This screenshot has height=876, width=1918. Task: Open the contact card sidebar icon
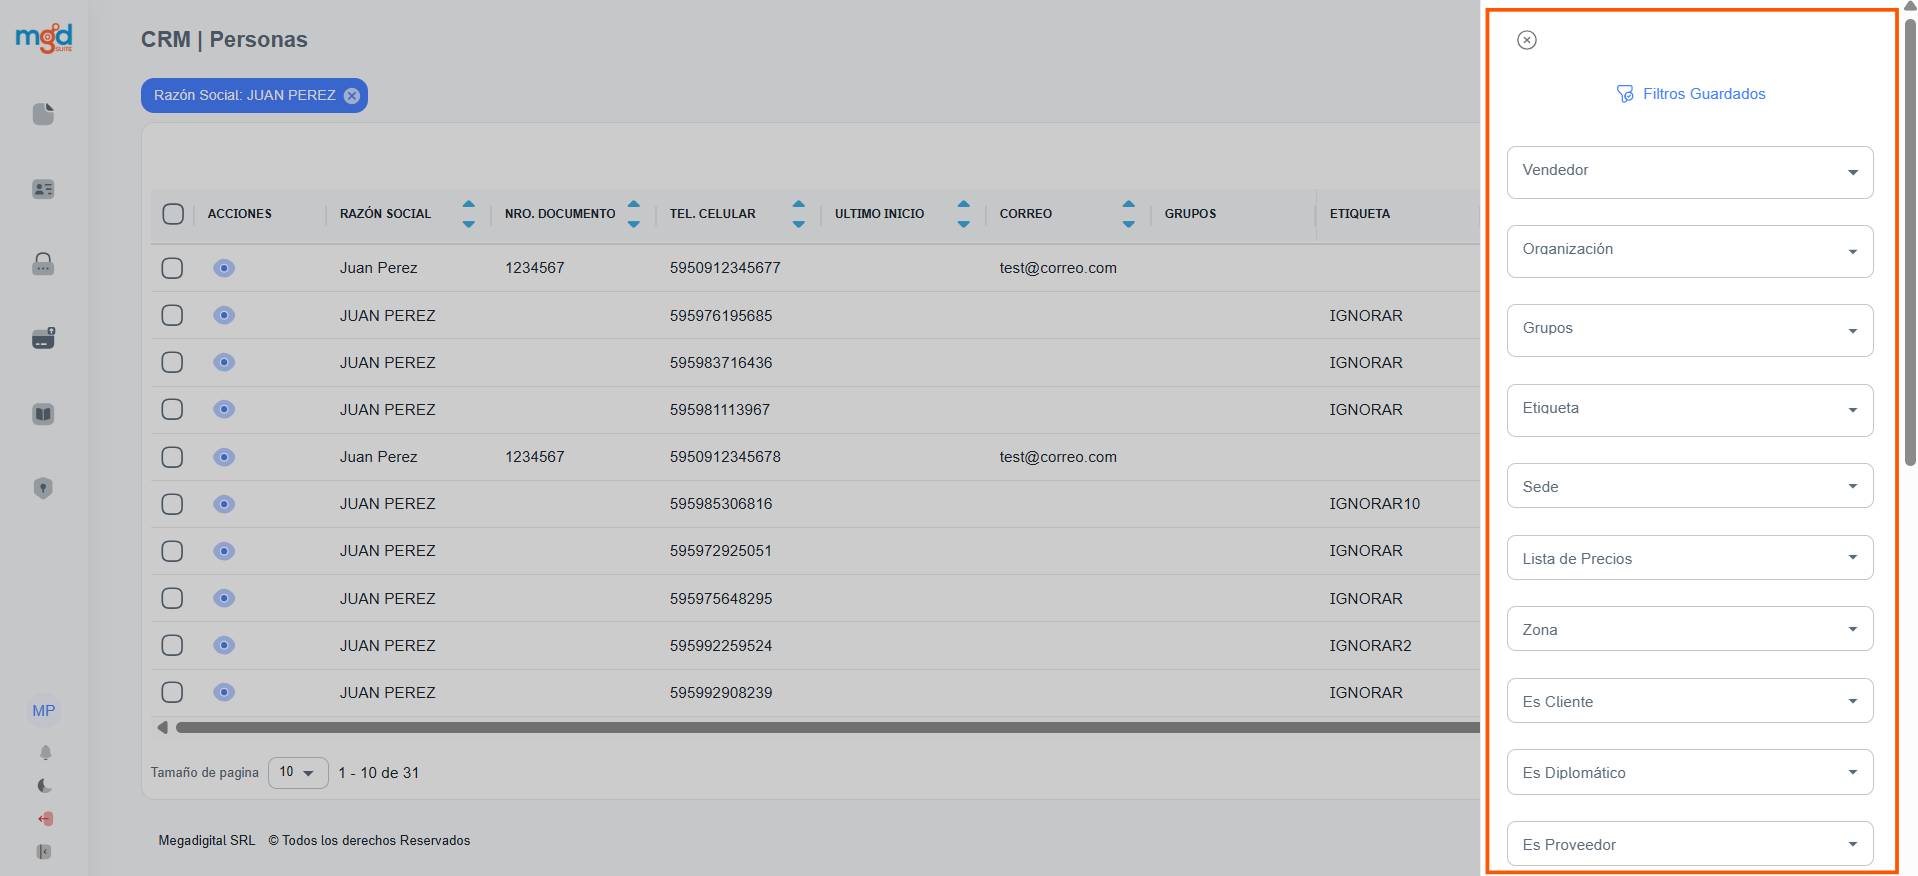coord(43,189)
